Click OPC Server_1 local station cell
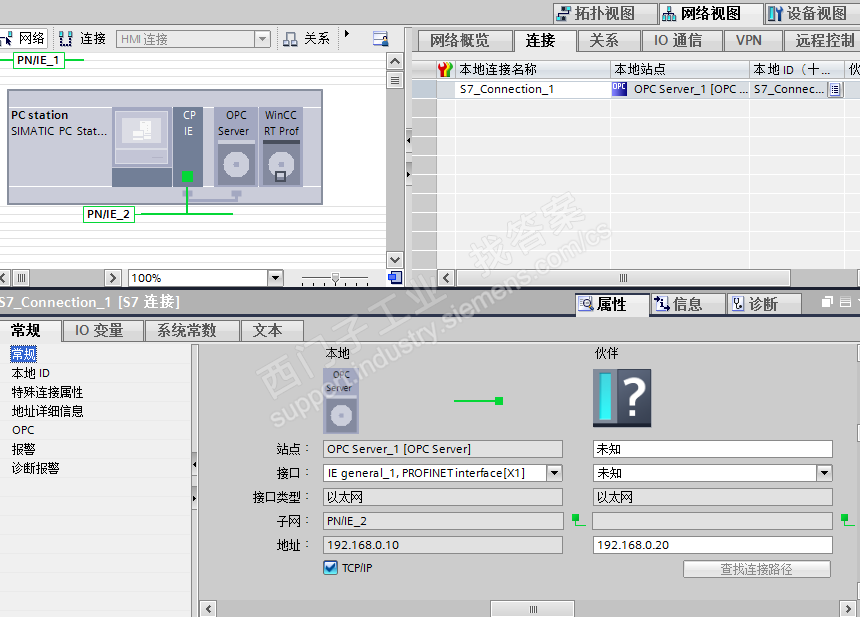This screenshot has width=860, height=617. 680,89
